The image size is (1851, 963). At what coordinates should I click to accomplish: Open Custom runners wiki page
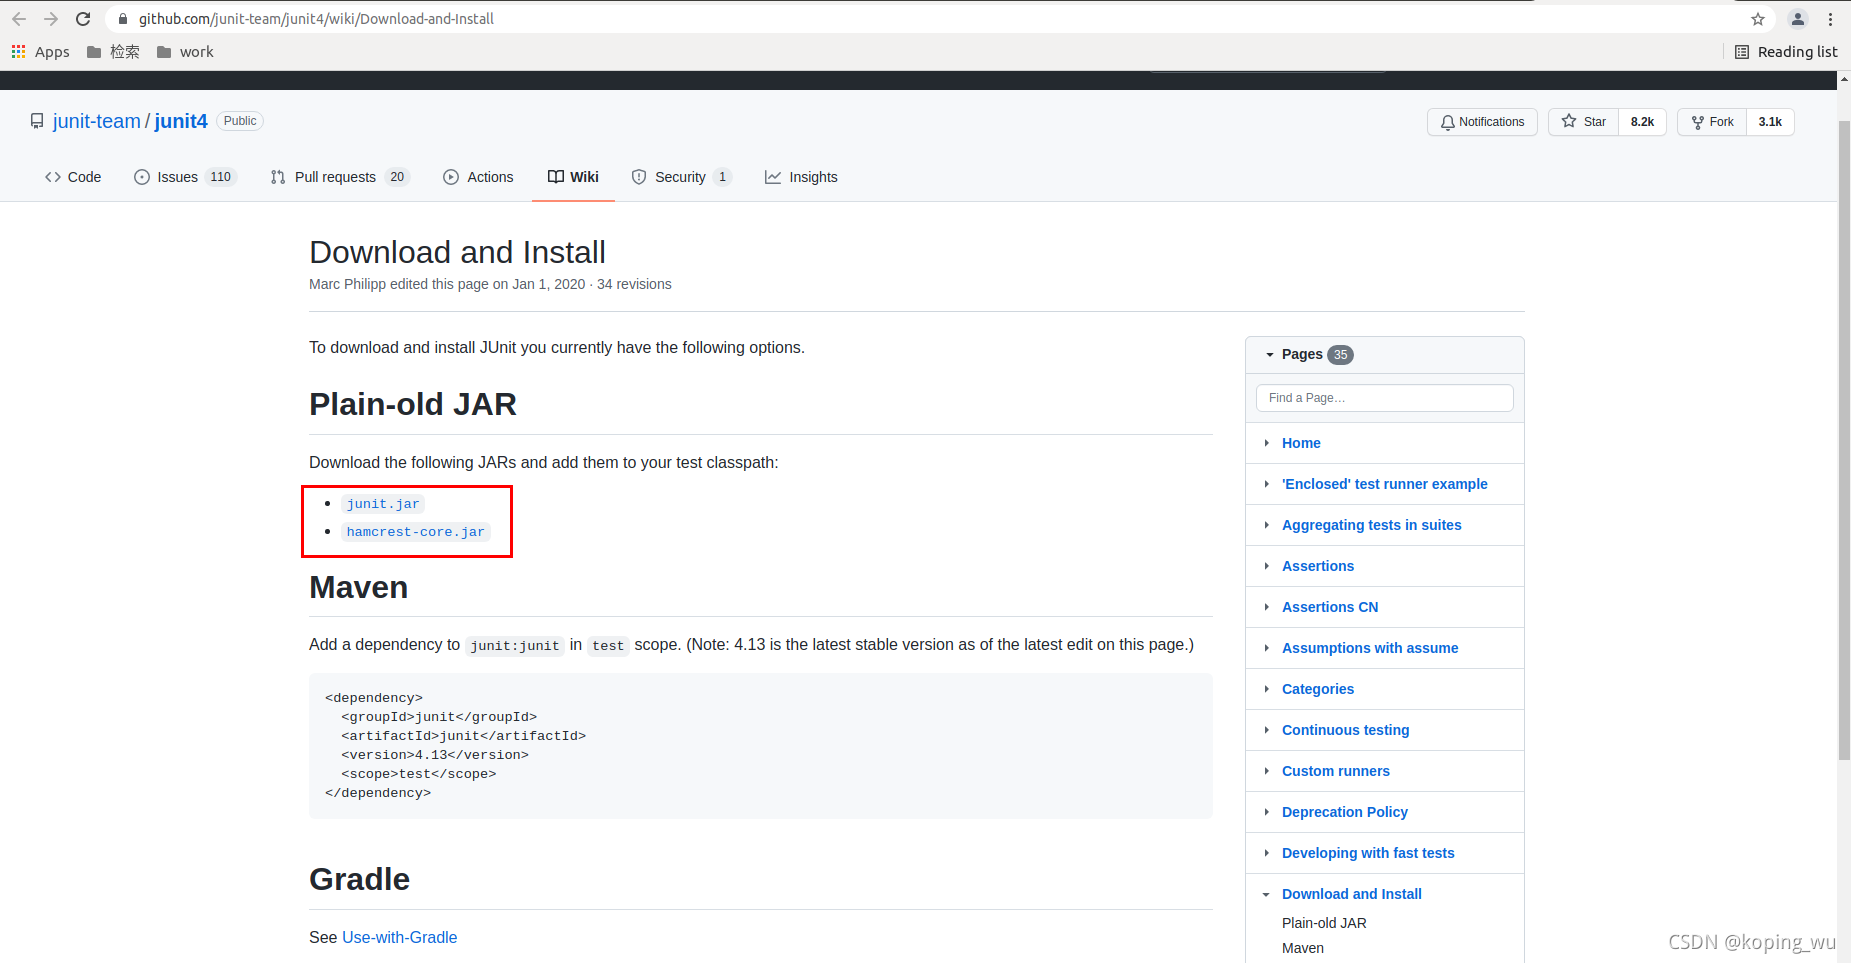pos(1336,771)
